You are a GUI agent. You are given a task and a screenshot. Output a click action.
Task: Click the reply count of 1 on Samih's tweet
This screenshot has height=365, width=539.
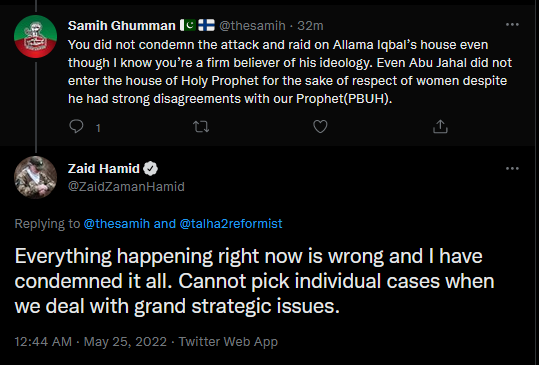[98, 128]
